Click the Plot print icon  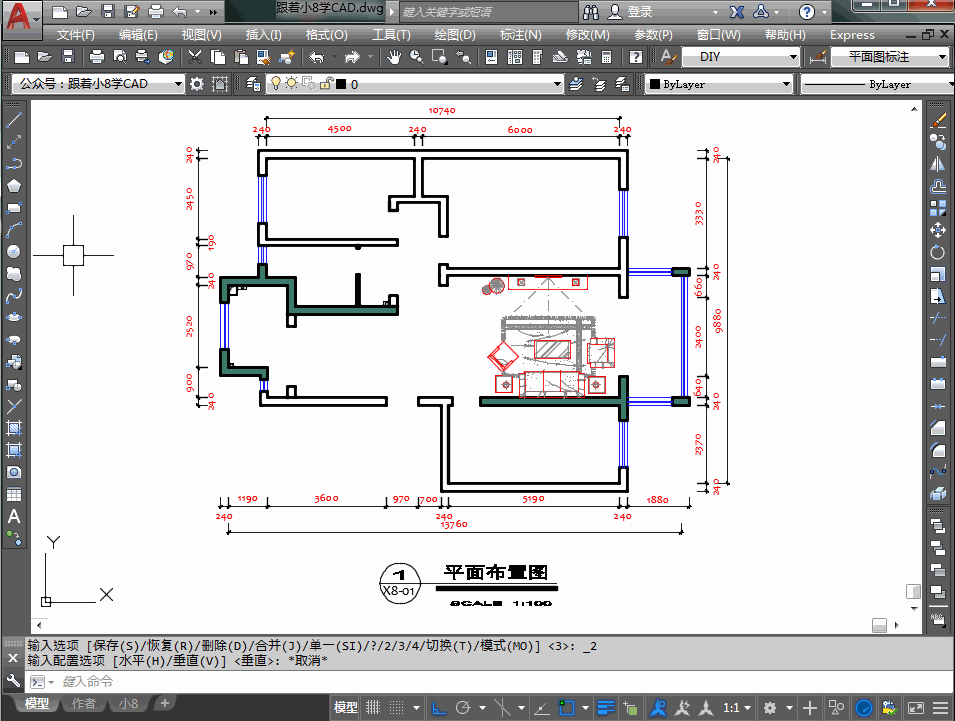96,57
